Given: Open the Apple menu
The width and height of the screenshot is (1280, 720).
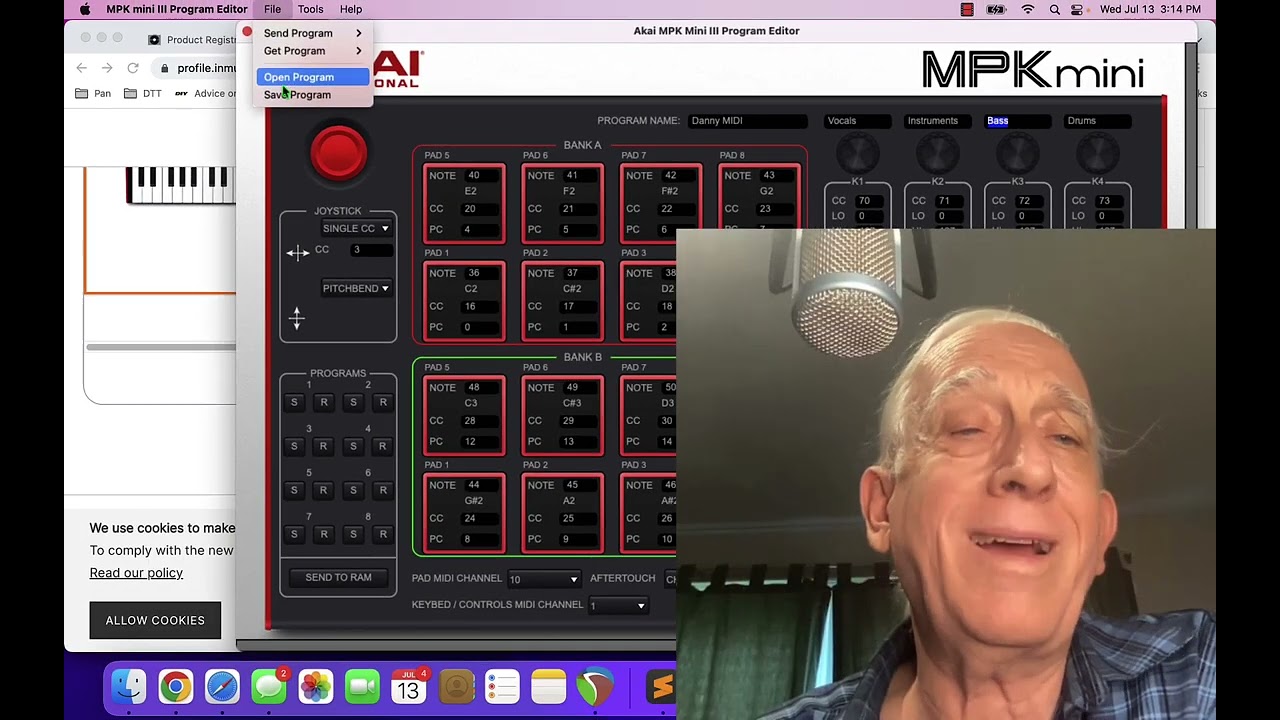Looking at the screenshot, I should click(x=84, y=9).
